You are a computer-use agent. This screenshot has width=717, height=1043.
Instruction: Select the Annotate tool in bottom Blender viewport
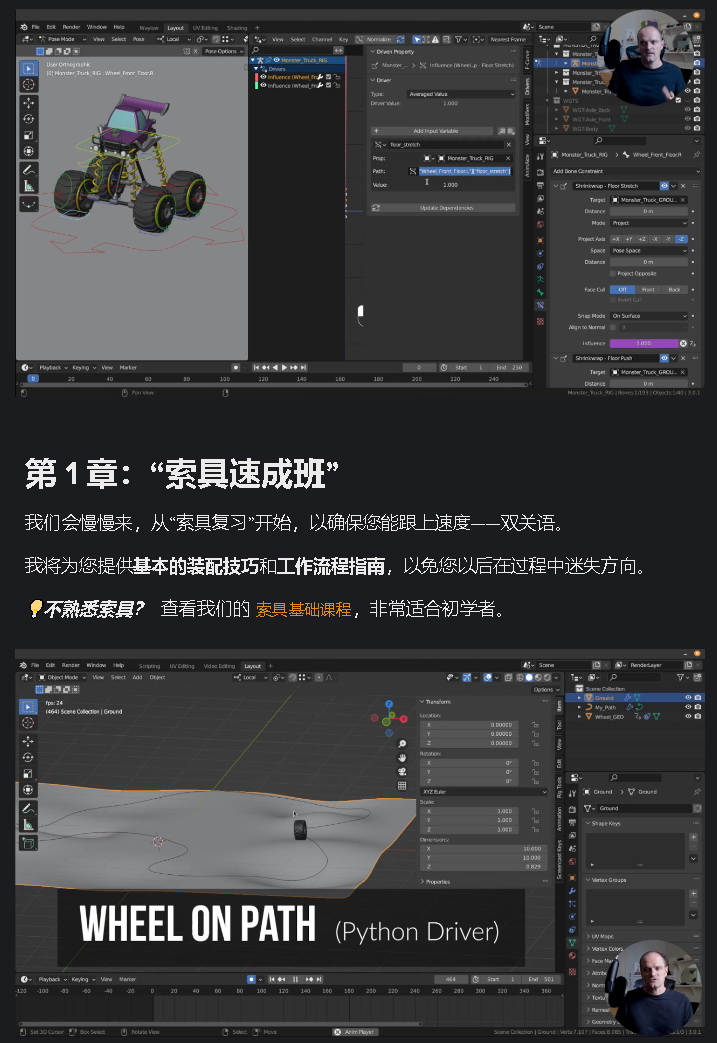coord(28,808)
